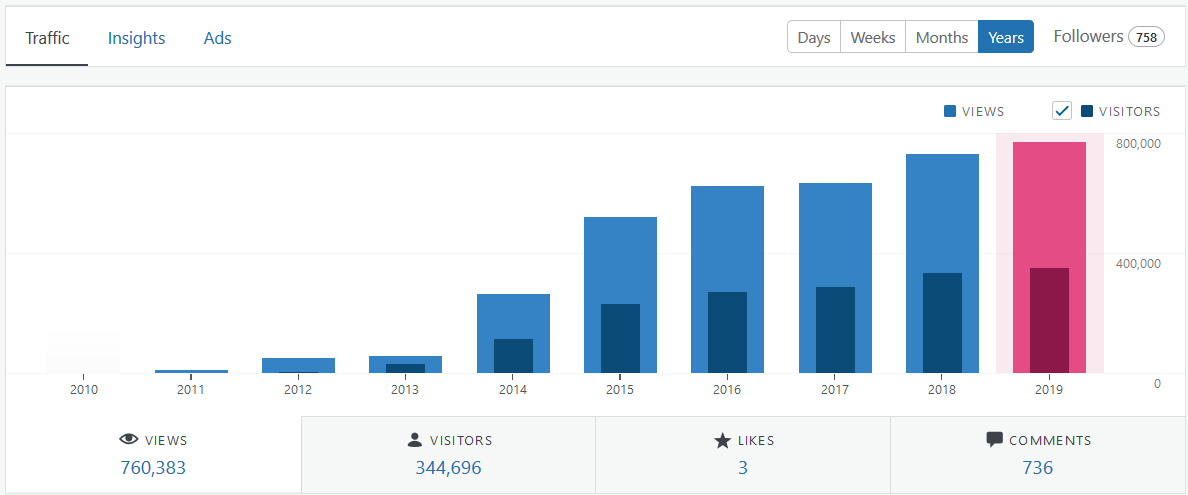
Task: Click the speech bubble Comments icon
Action: 995,440
